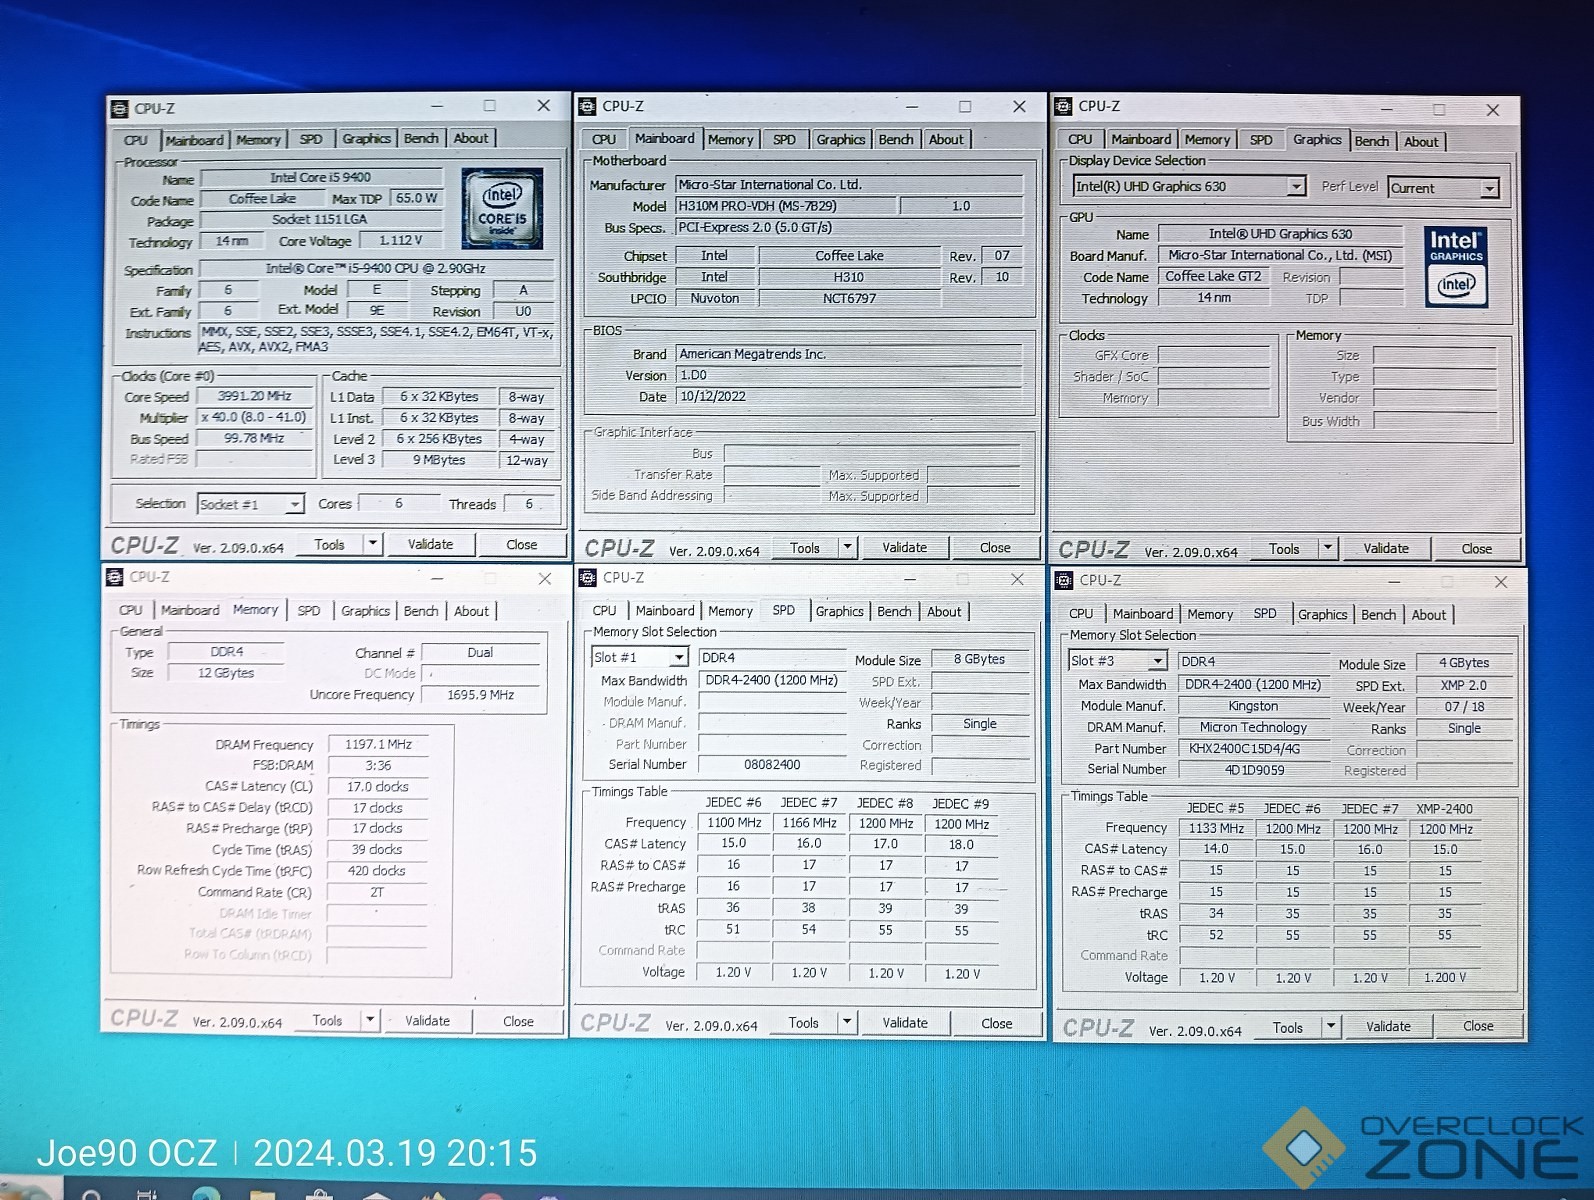Screen dimensions: 1594x1200
Task: Click the BIOS Date value '10/12/2022'
Action: pos(849,396)
